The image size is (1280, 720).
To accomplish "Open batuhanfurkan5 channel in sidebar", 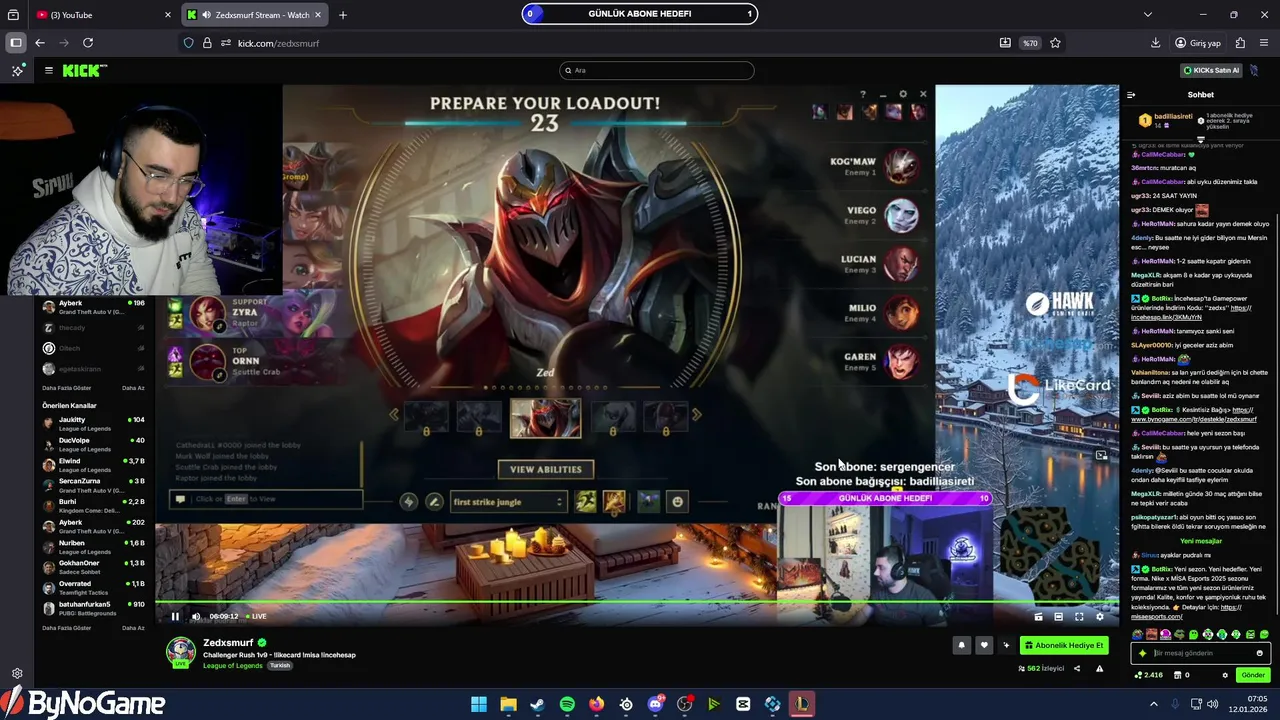I will [94, 608].
